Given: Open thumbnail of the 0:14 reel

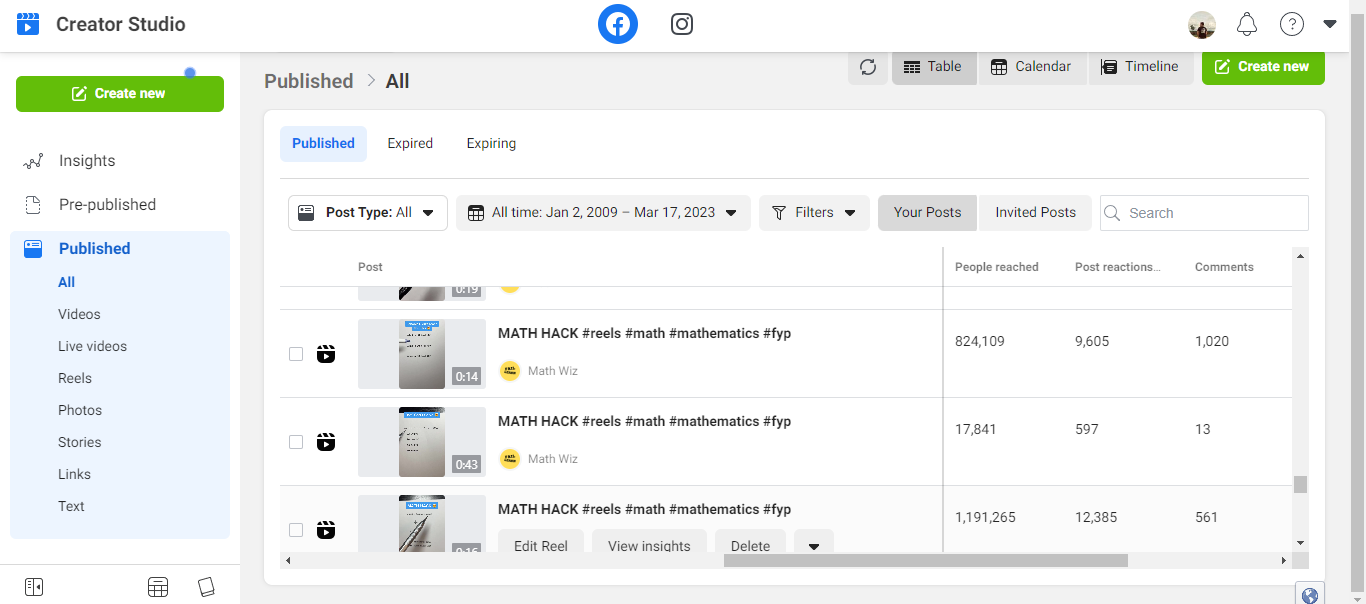Looking at the screenshot, I should point(422,354).
